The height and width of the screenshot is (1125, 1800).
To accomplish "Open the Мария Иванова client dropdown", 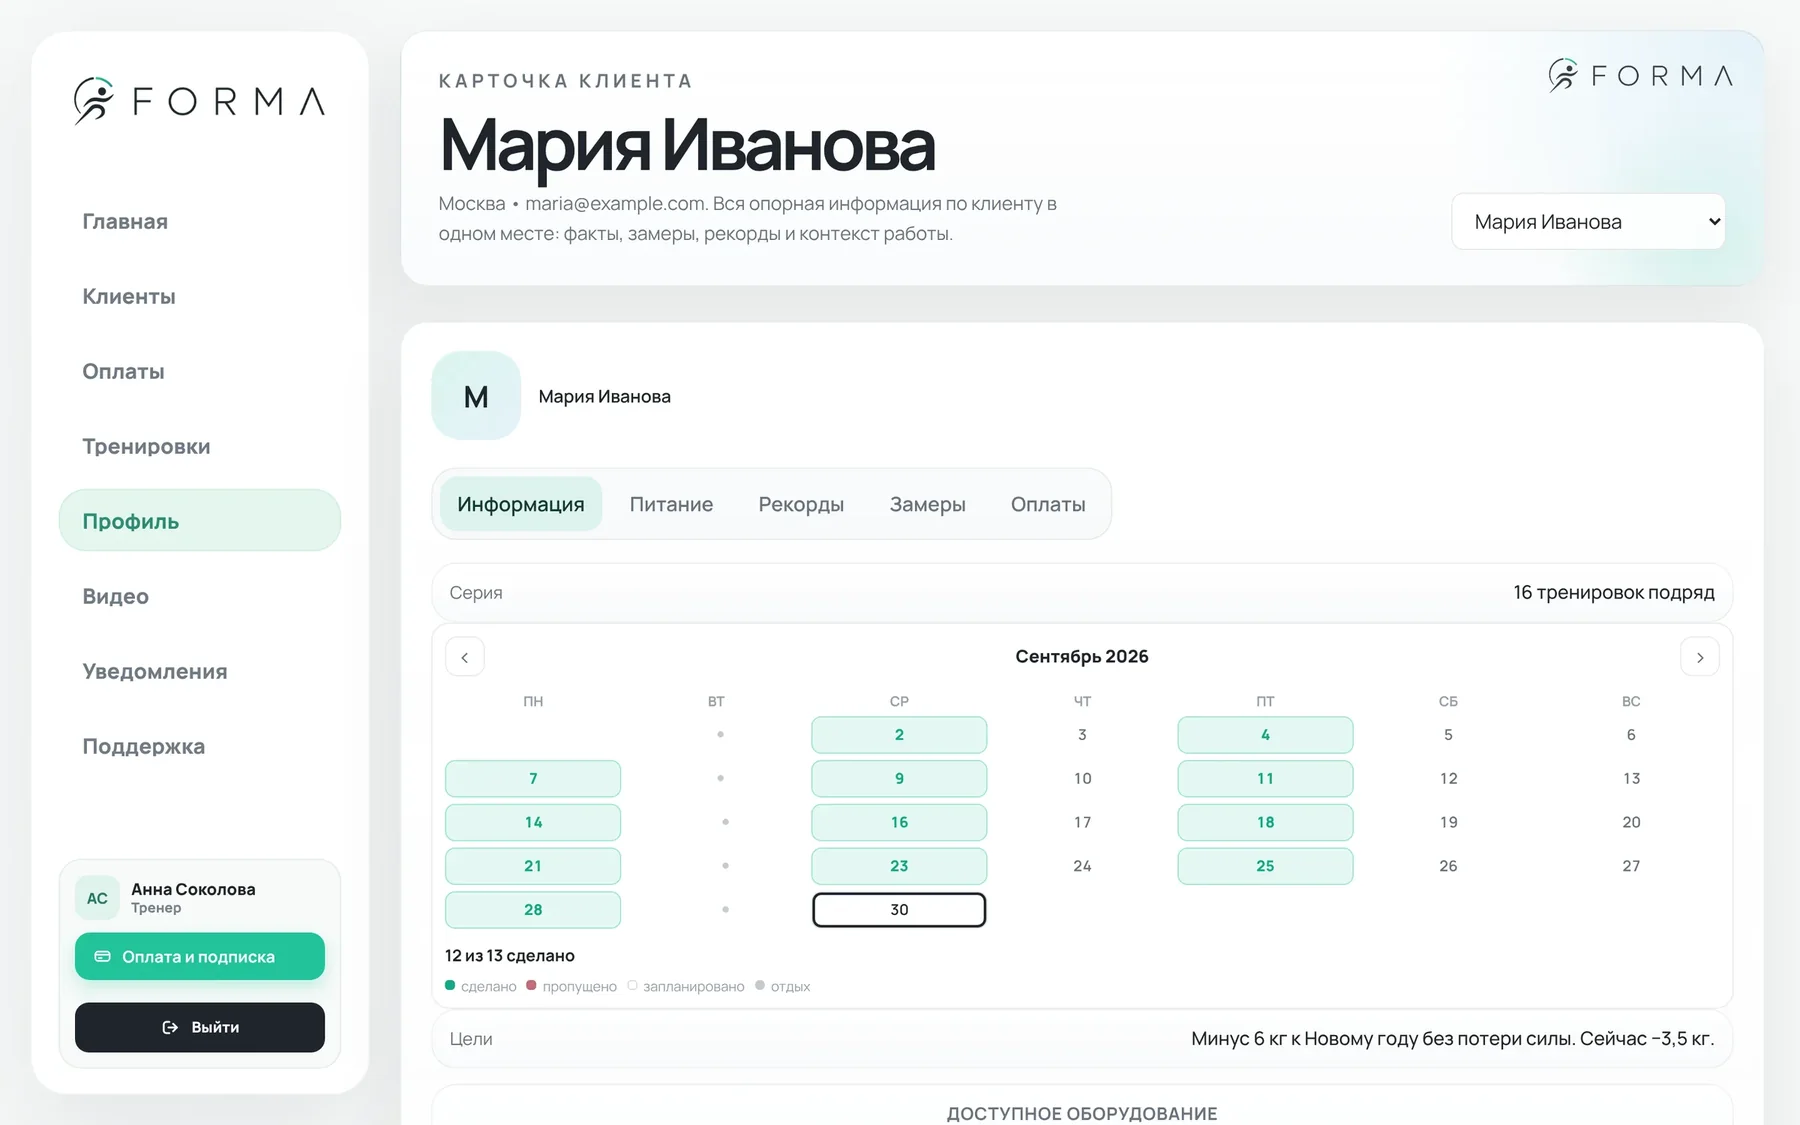I will (x=1588, y=222).
